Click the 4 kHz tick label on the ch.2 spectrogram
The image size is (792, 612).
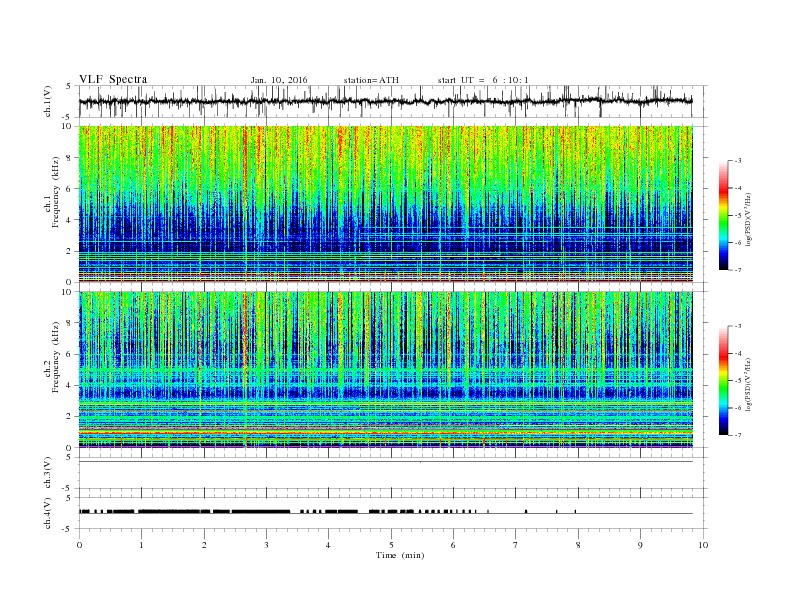70,386
